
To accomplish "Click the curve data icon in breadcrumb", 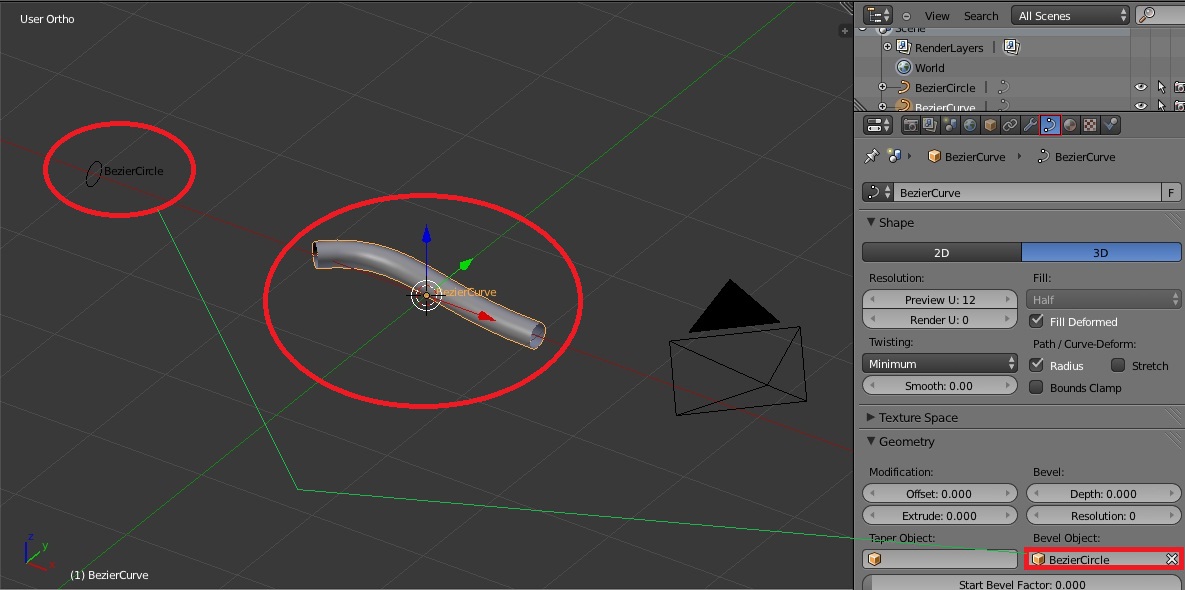I will point(1043,157).
